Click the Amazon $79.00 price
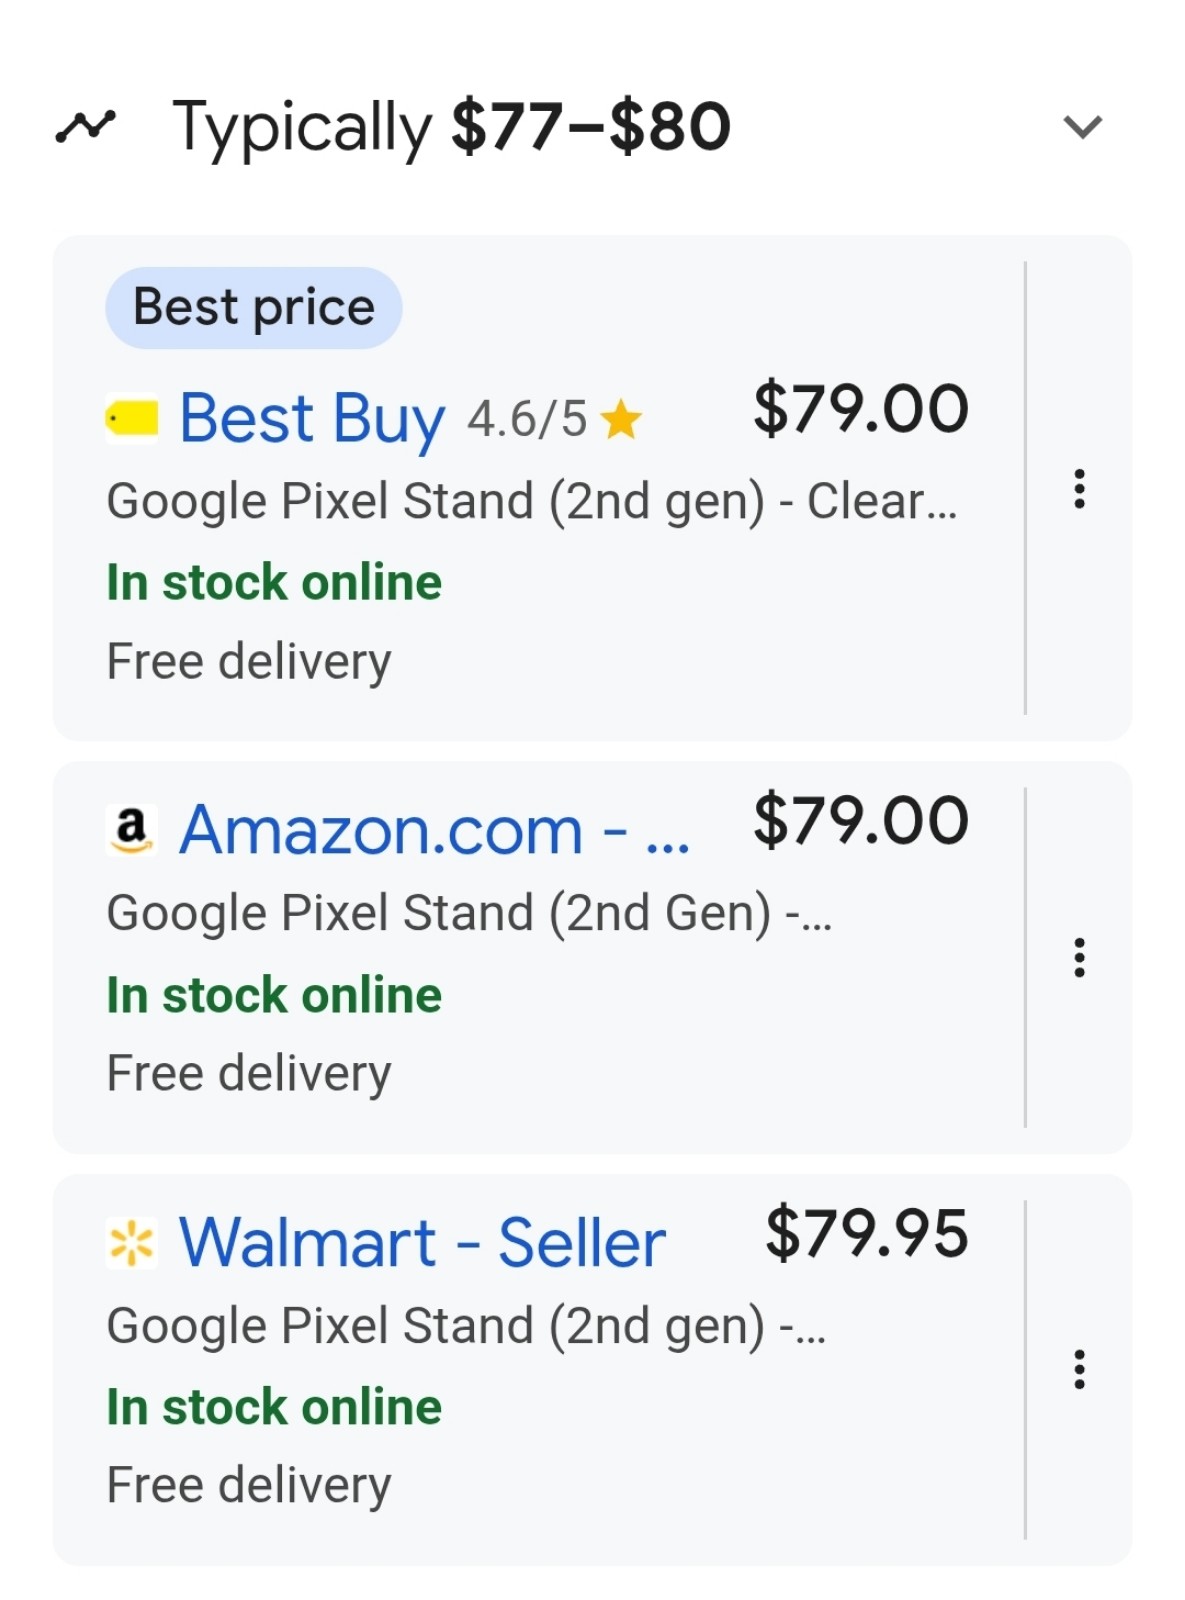Viewport: 1185px width, 1600px height. pos(861,821)
